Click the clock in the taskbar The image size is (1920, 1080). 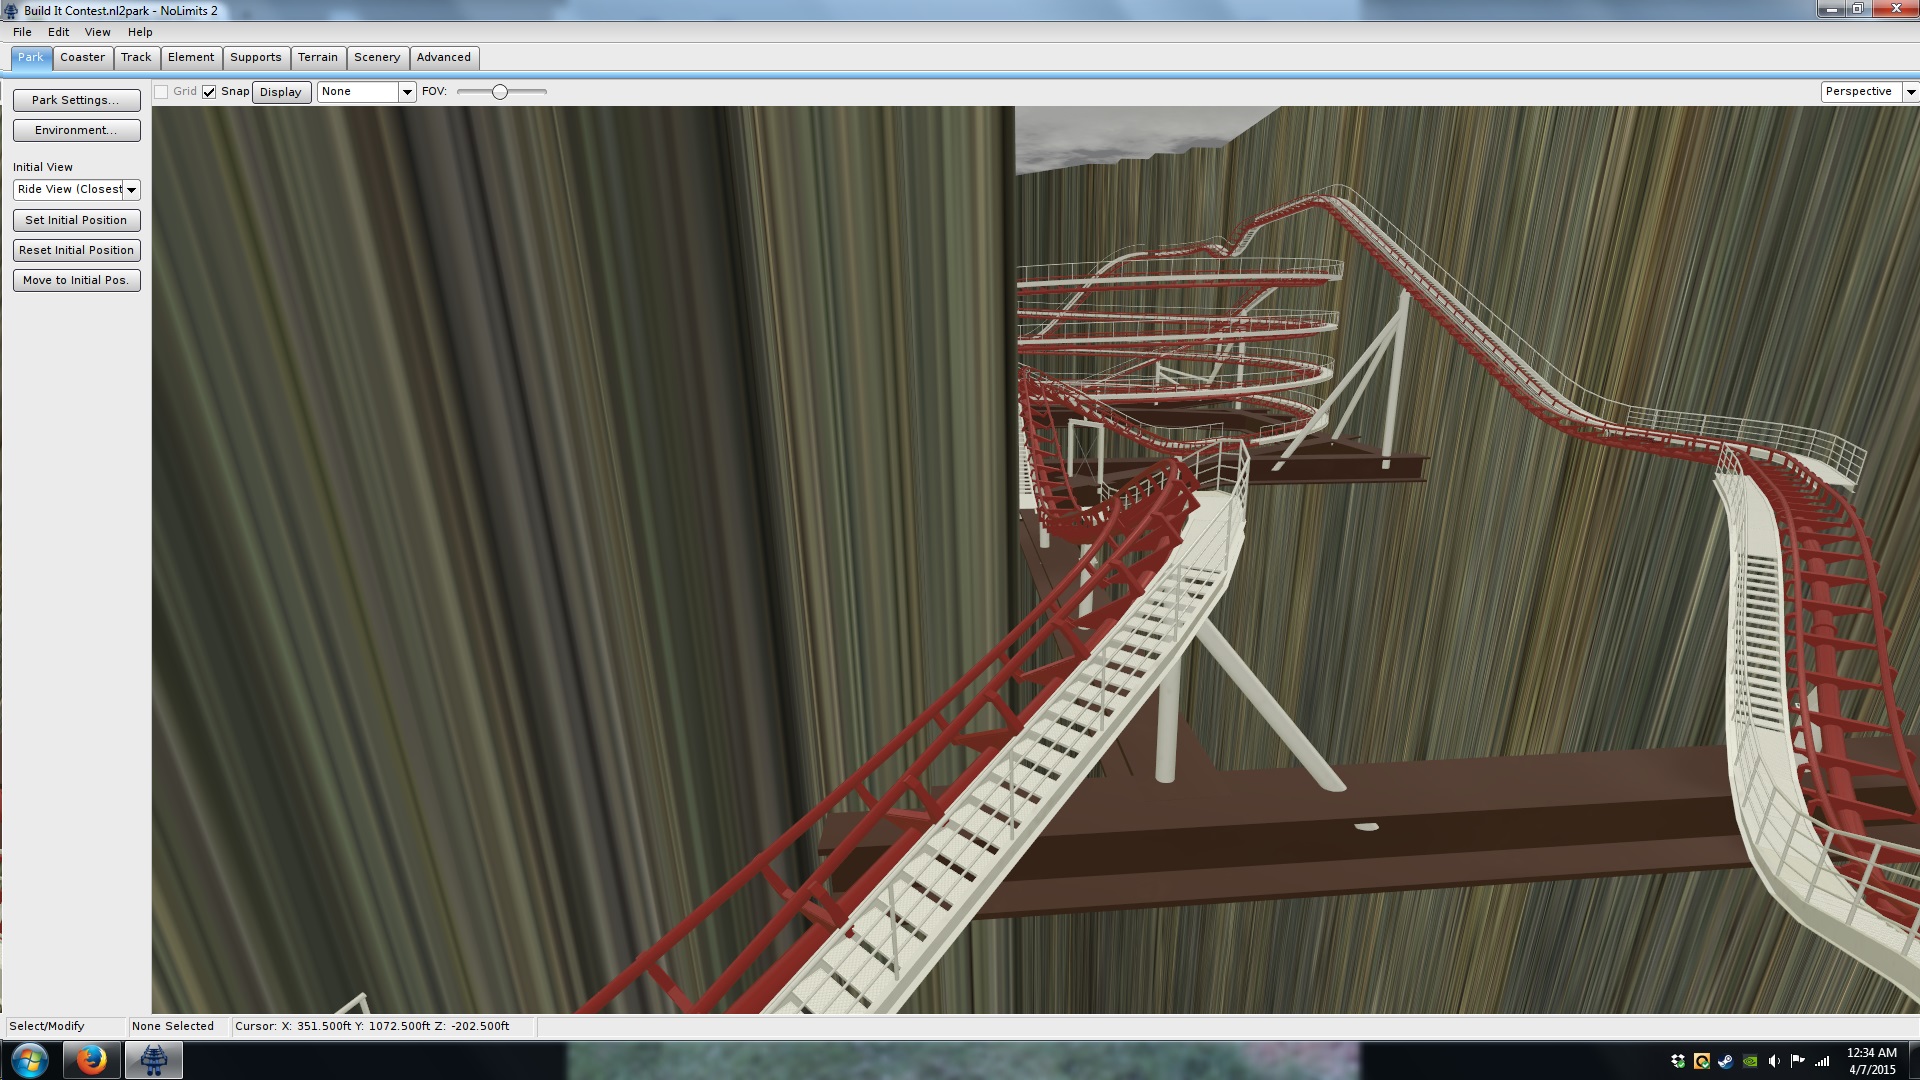1871,1061
